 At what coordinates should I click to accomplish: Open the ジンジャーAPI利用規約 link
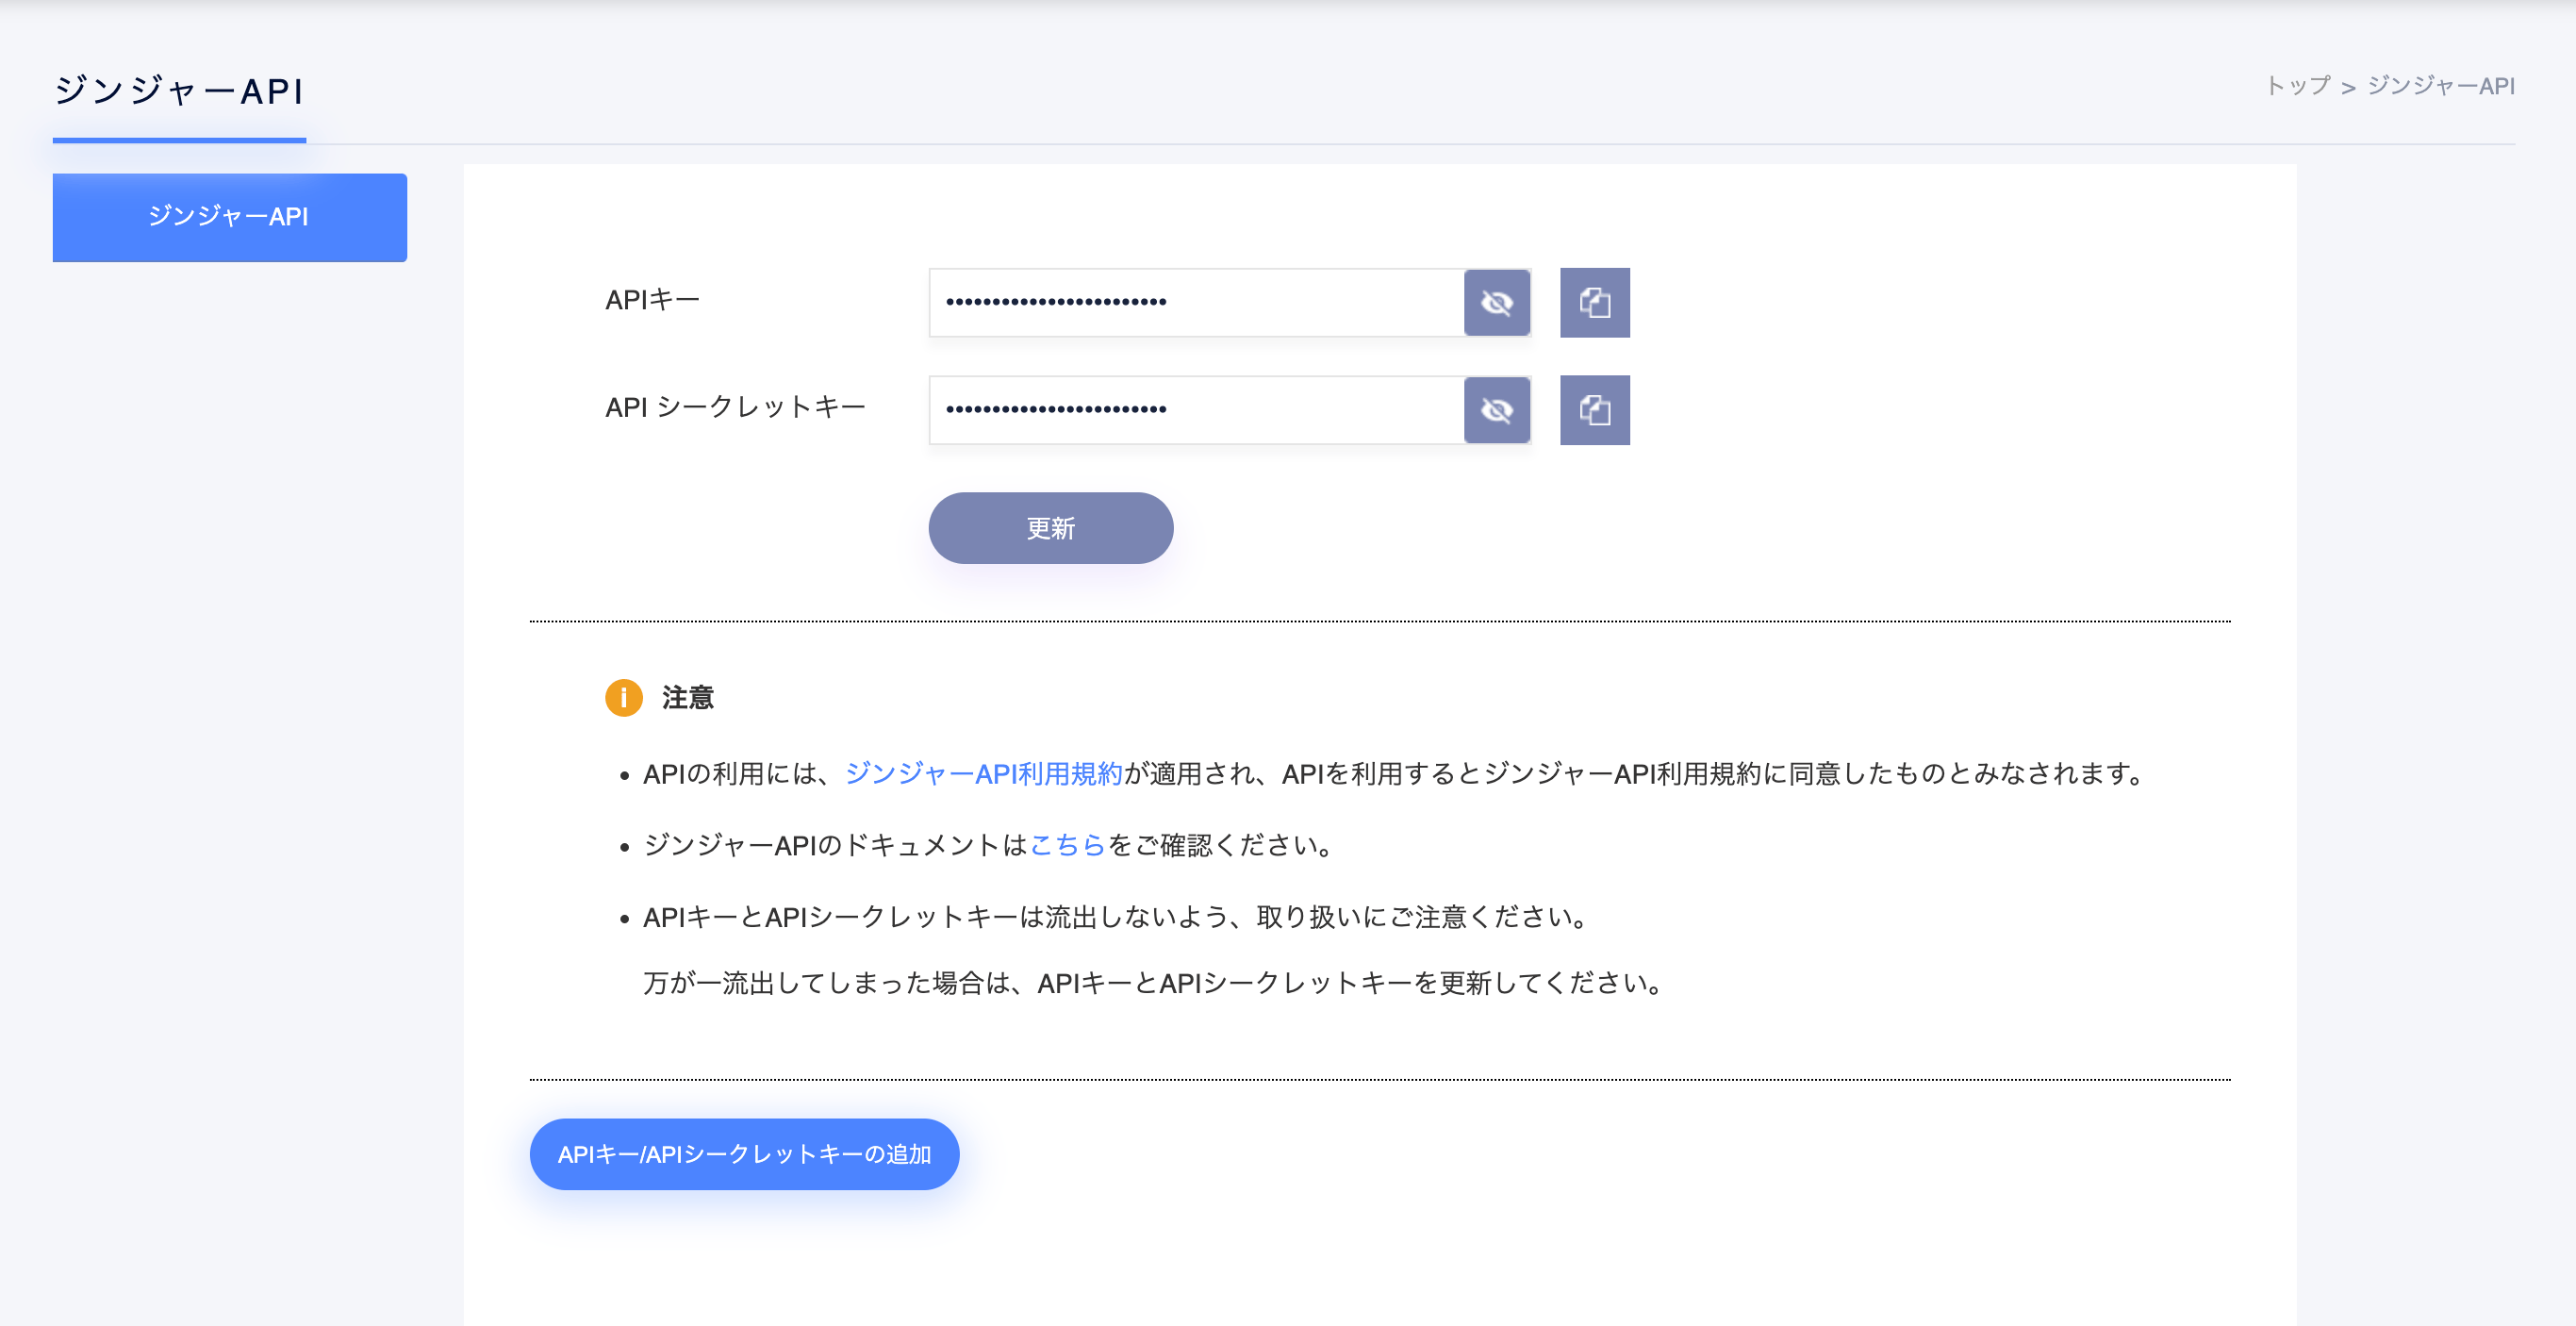(984, 773)
